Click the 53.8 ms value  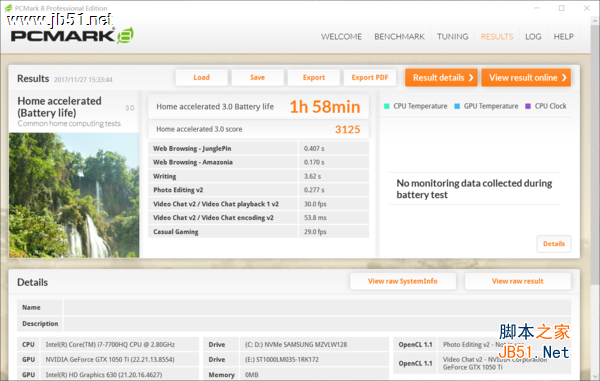coord(315,218)
